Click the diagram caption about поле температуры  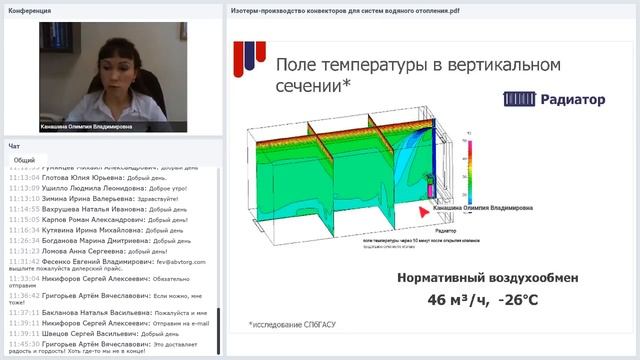point(421,241)
